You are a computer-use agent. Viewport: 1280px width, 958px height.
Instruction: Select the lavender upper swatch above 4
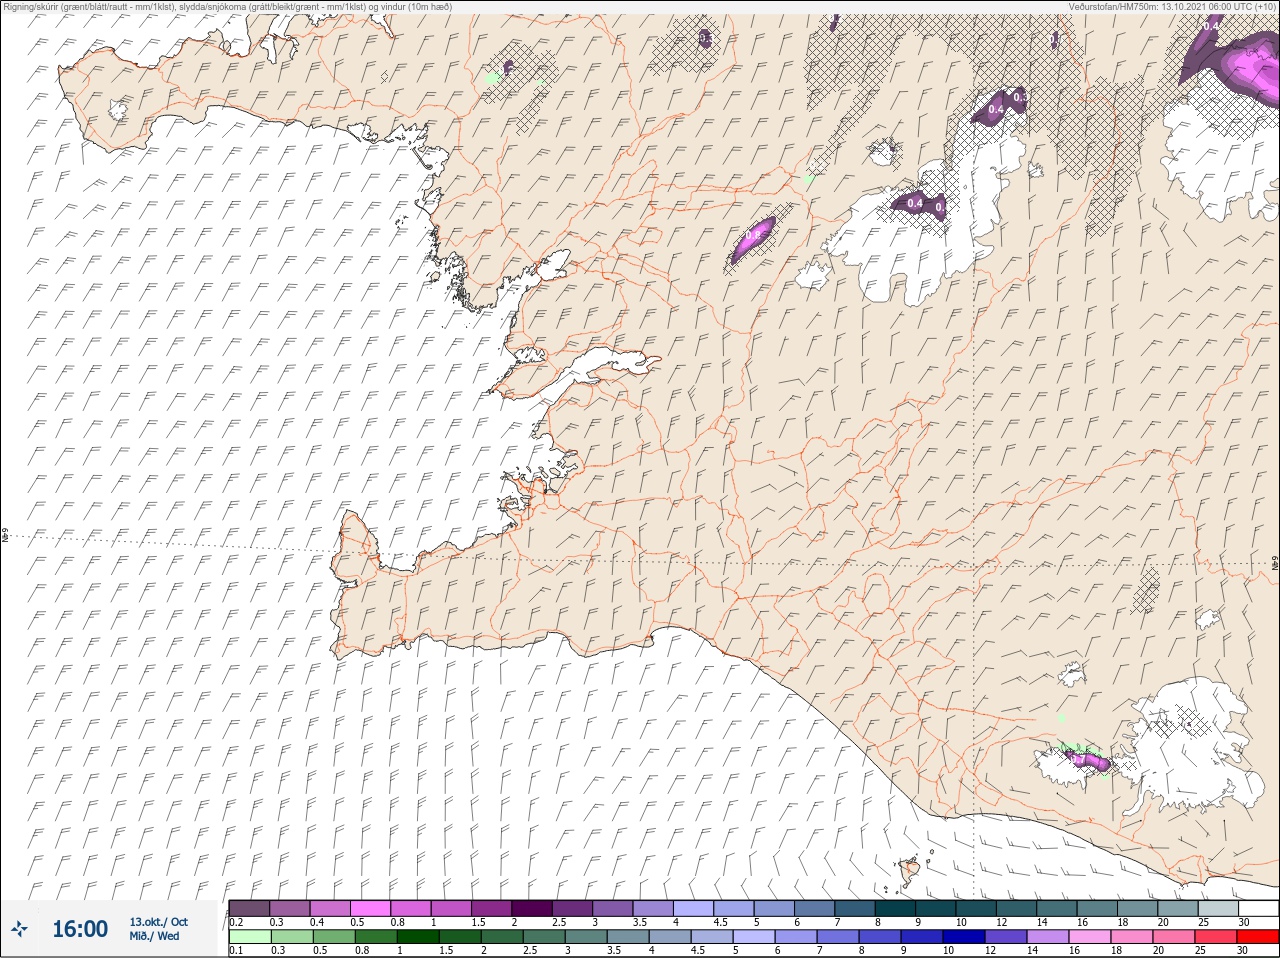click(693, 908)
